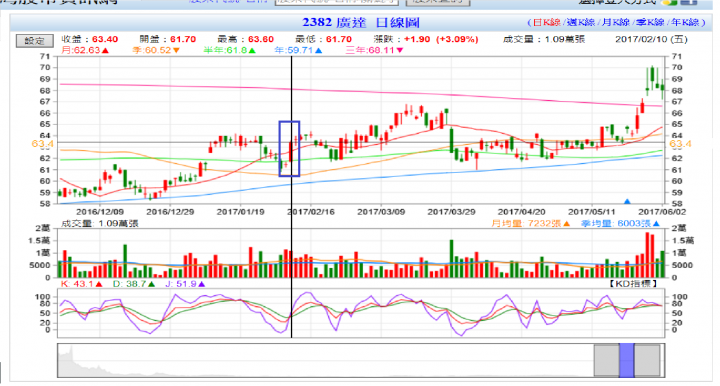The image size is (720, 386).
Task: Click the date 2017/02/10 (五)
Action: pos(652,39)
